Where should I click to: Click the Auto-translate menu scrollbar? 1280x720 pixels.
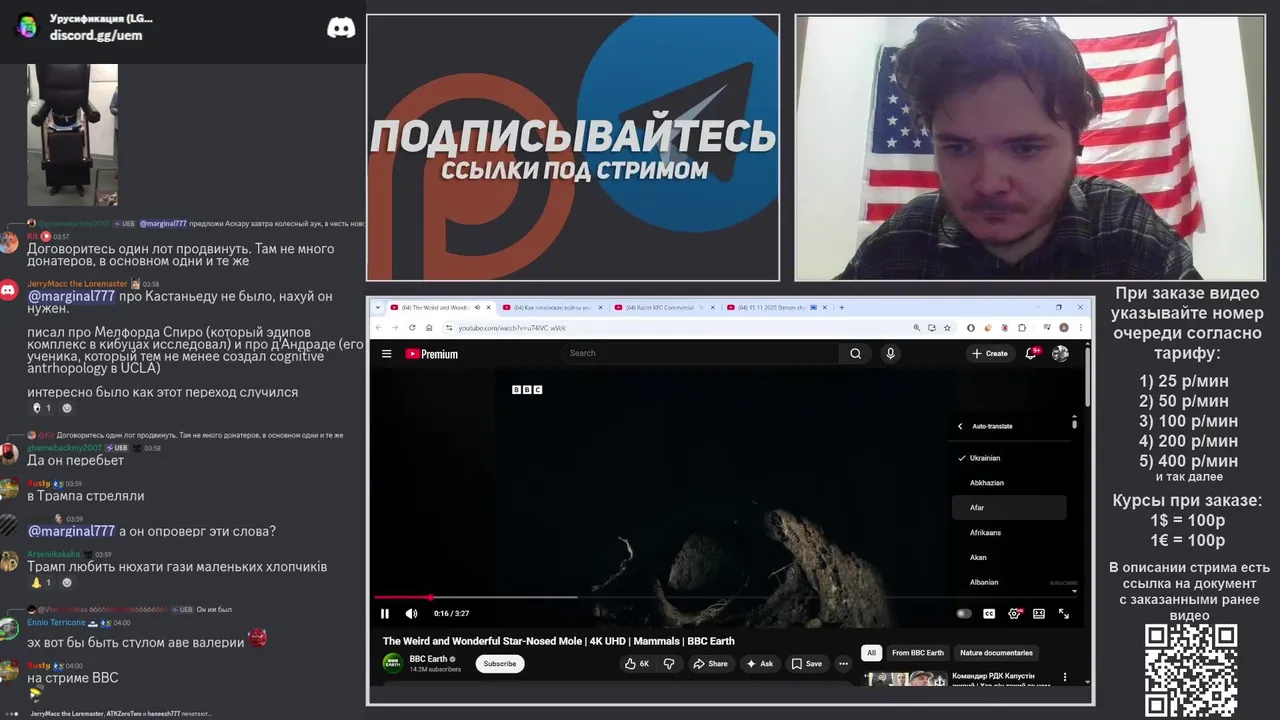click(x=1075, y=423)
